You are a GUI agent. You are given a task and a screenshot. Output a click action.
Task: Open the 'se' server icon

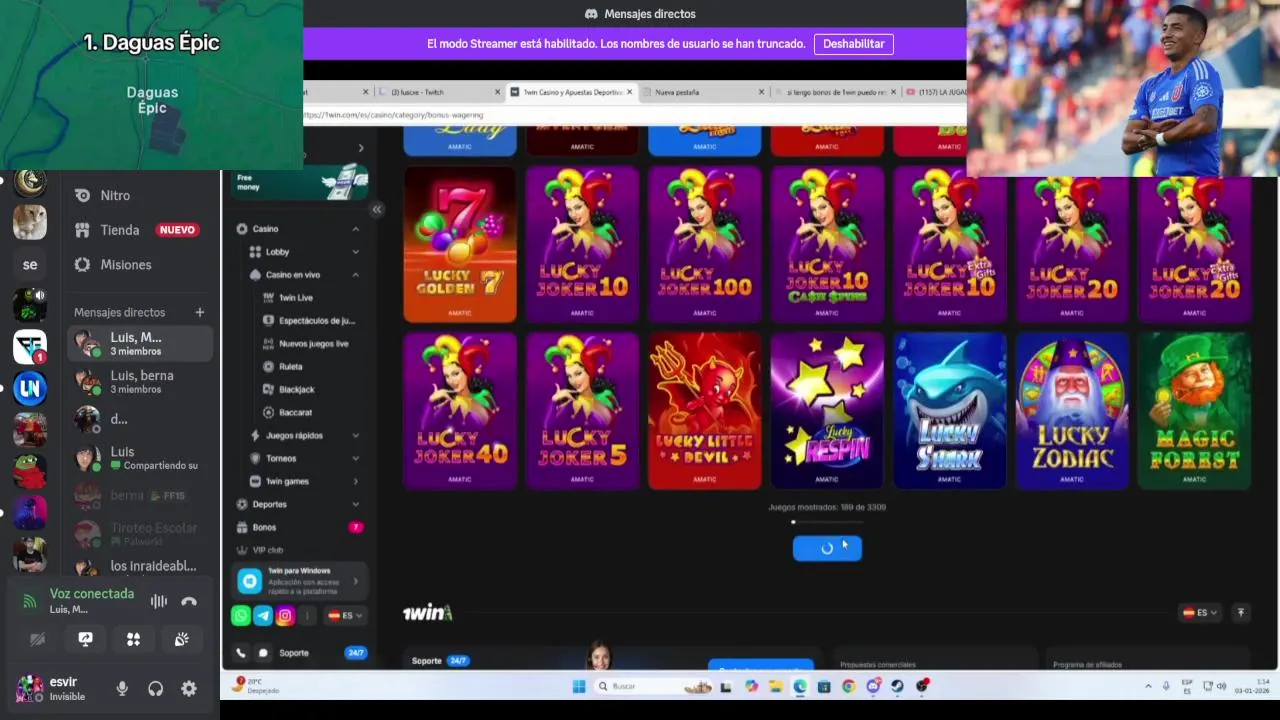[30, 265]
